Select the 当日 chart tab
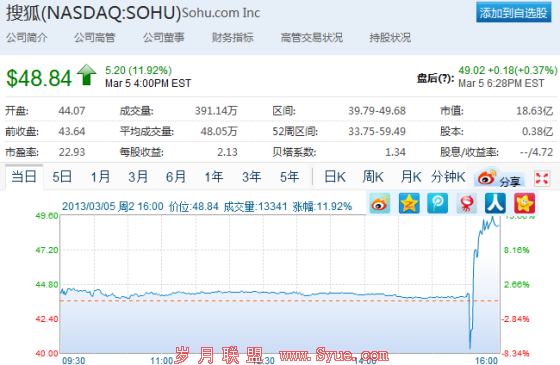This screenshot has width=560, height=365. point(24,177)
